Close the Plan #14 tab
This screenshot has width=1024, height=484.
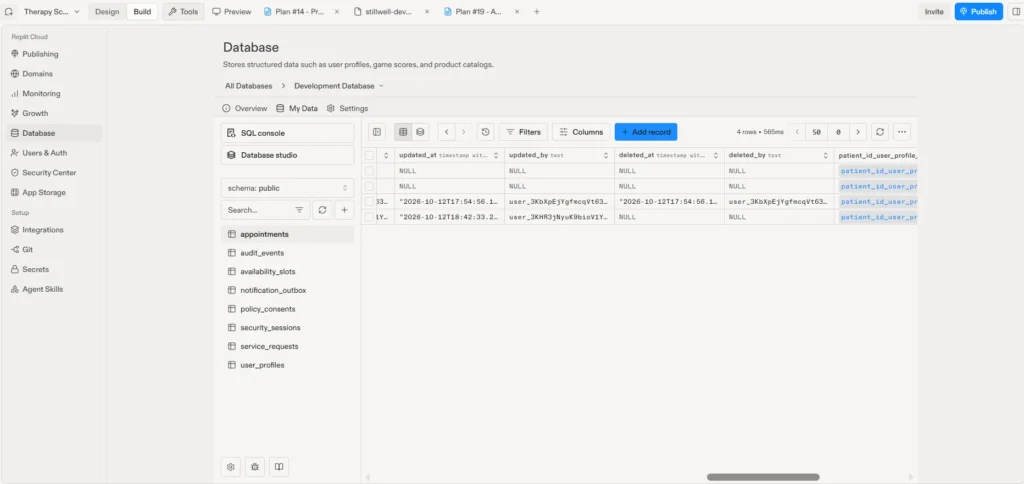[337, 12]
